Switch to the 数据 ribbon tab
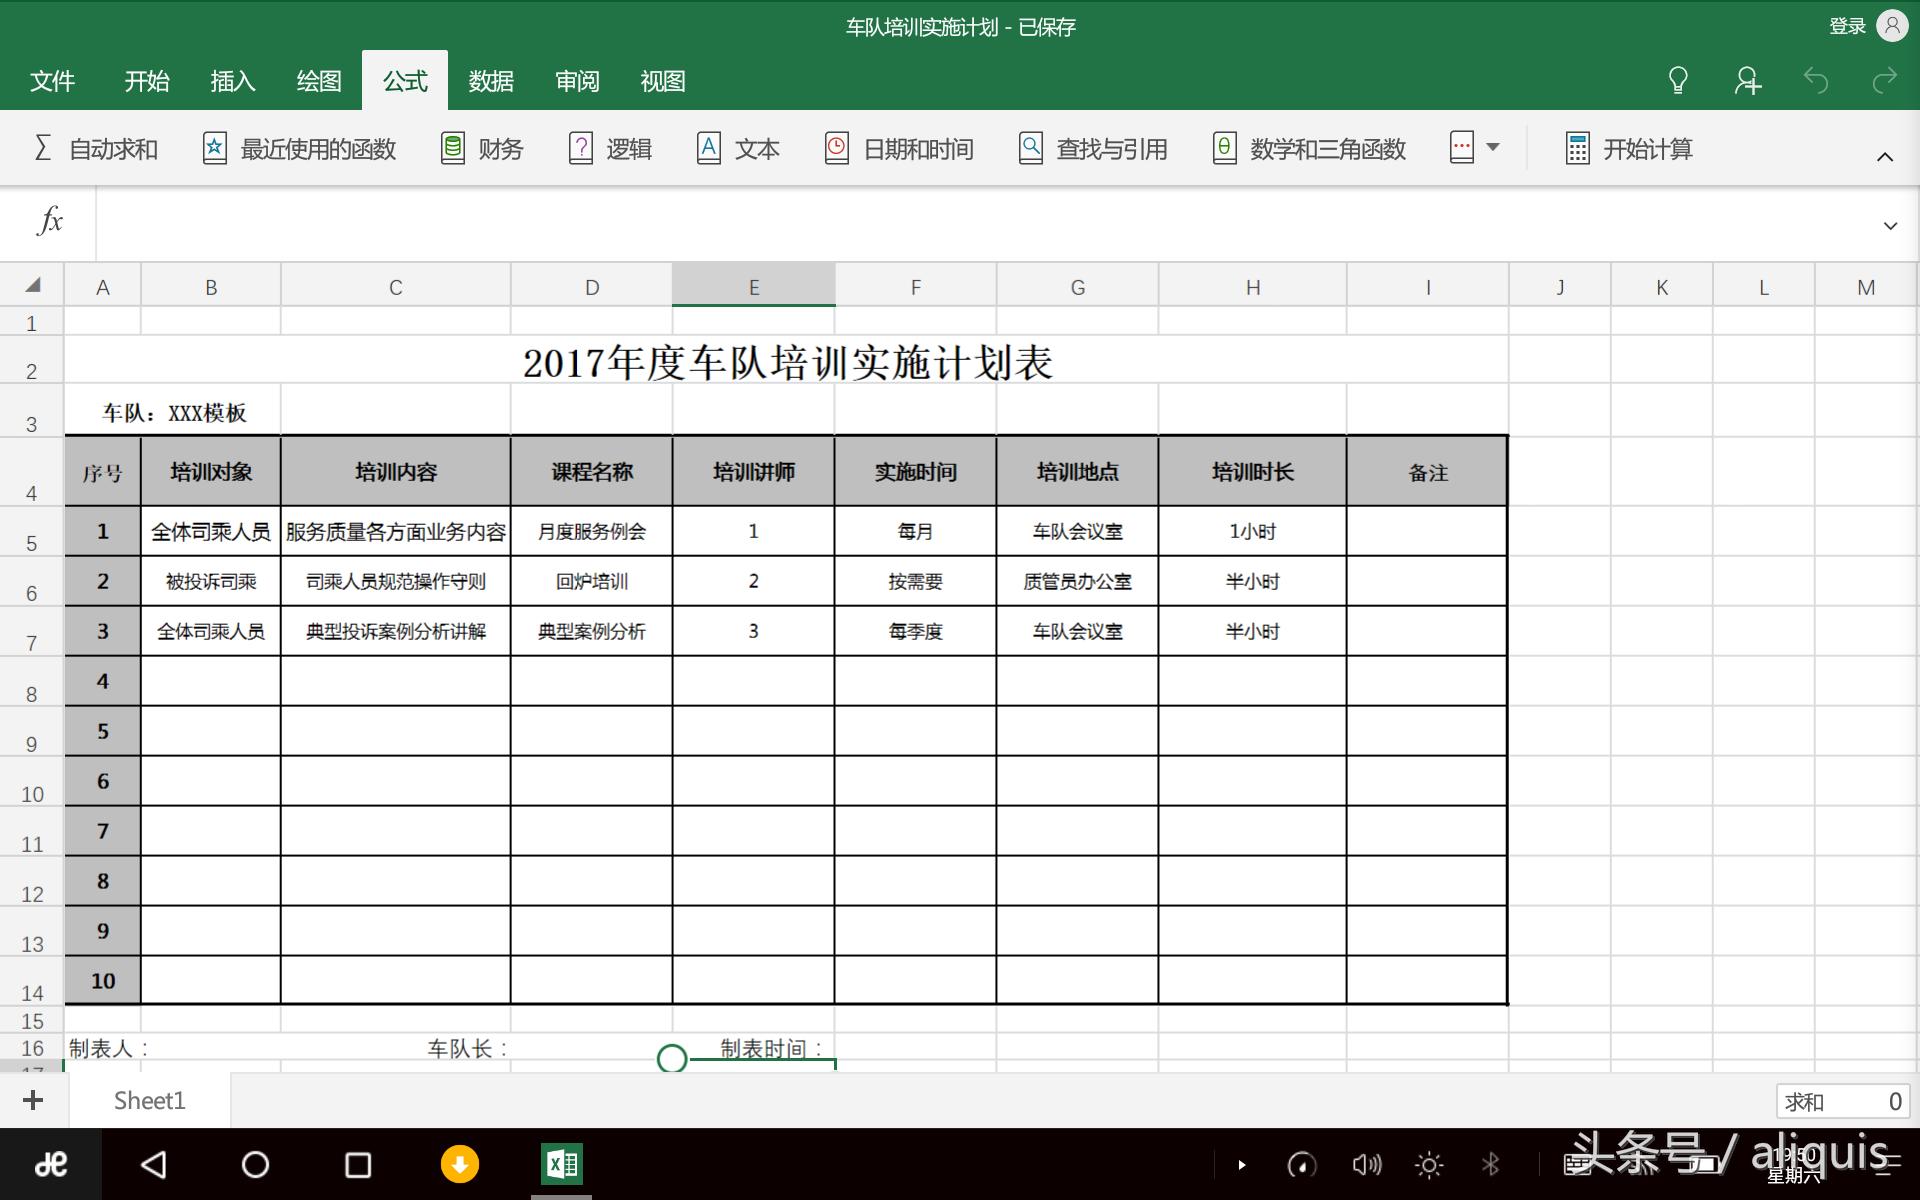The width and height of the screenshot is (1920, 1200). (490, 81)
